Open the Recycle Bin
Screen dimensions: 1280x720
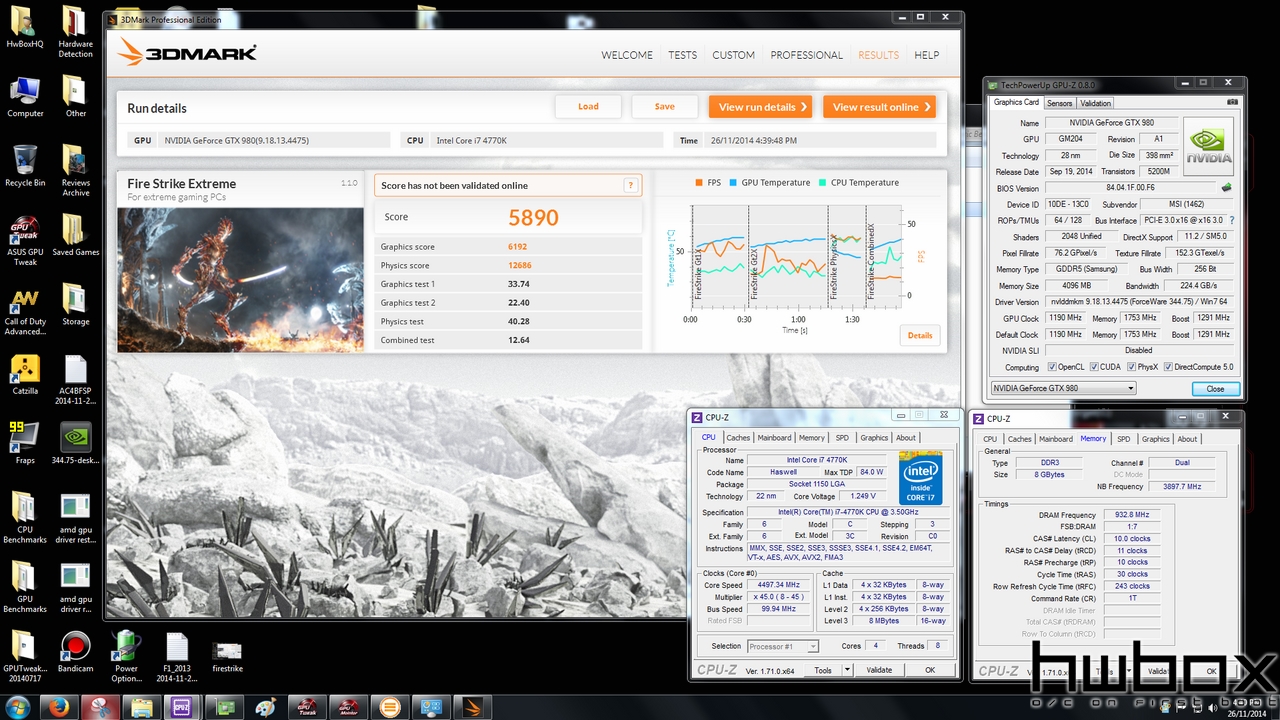pos(25,166)
